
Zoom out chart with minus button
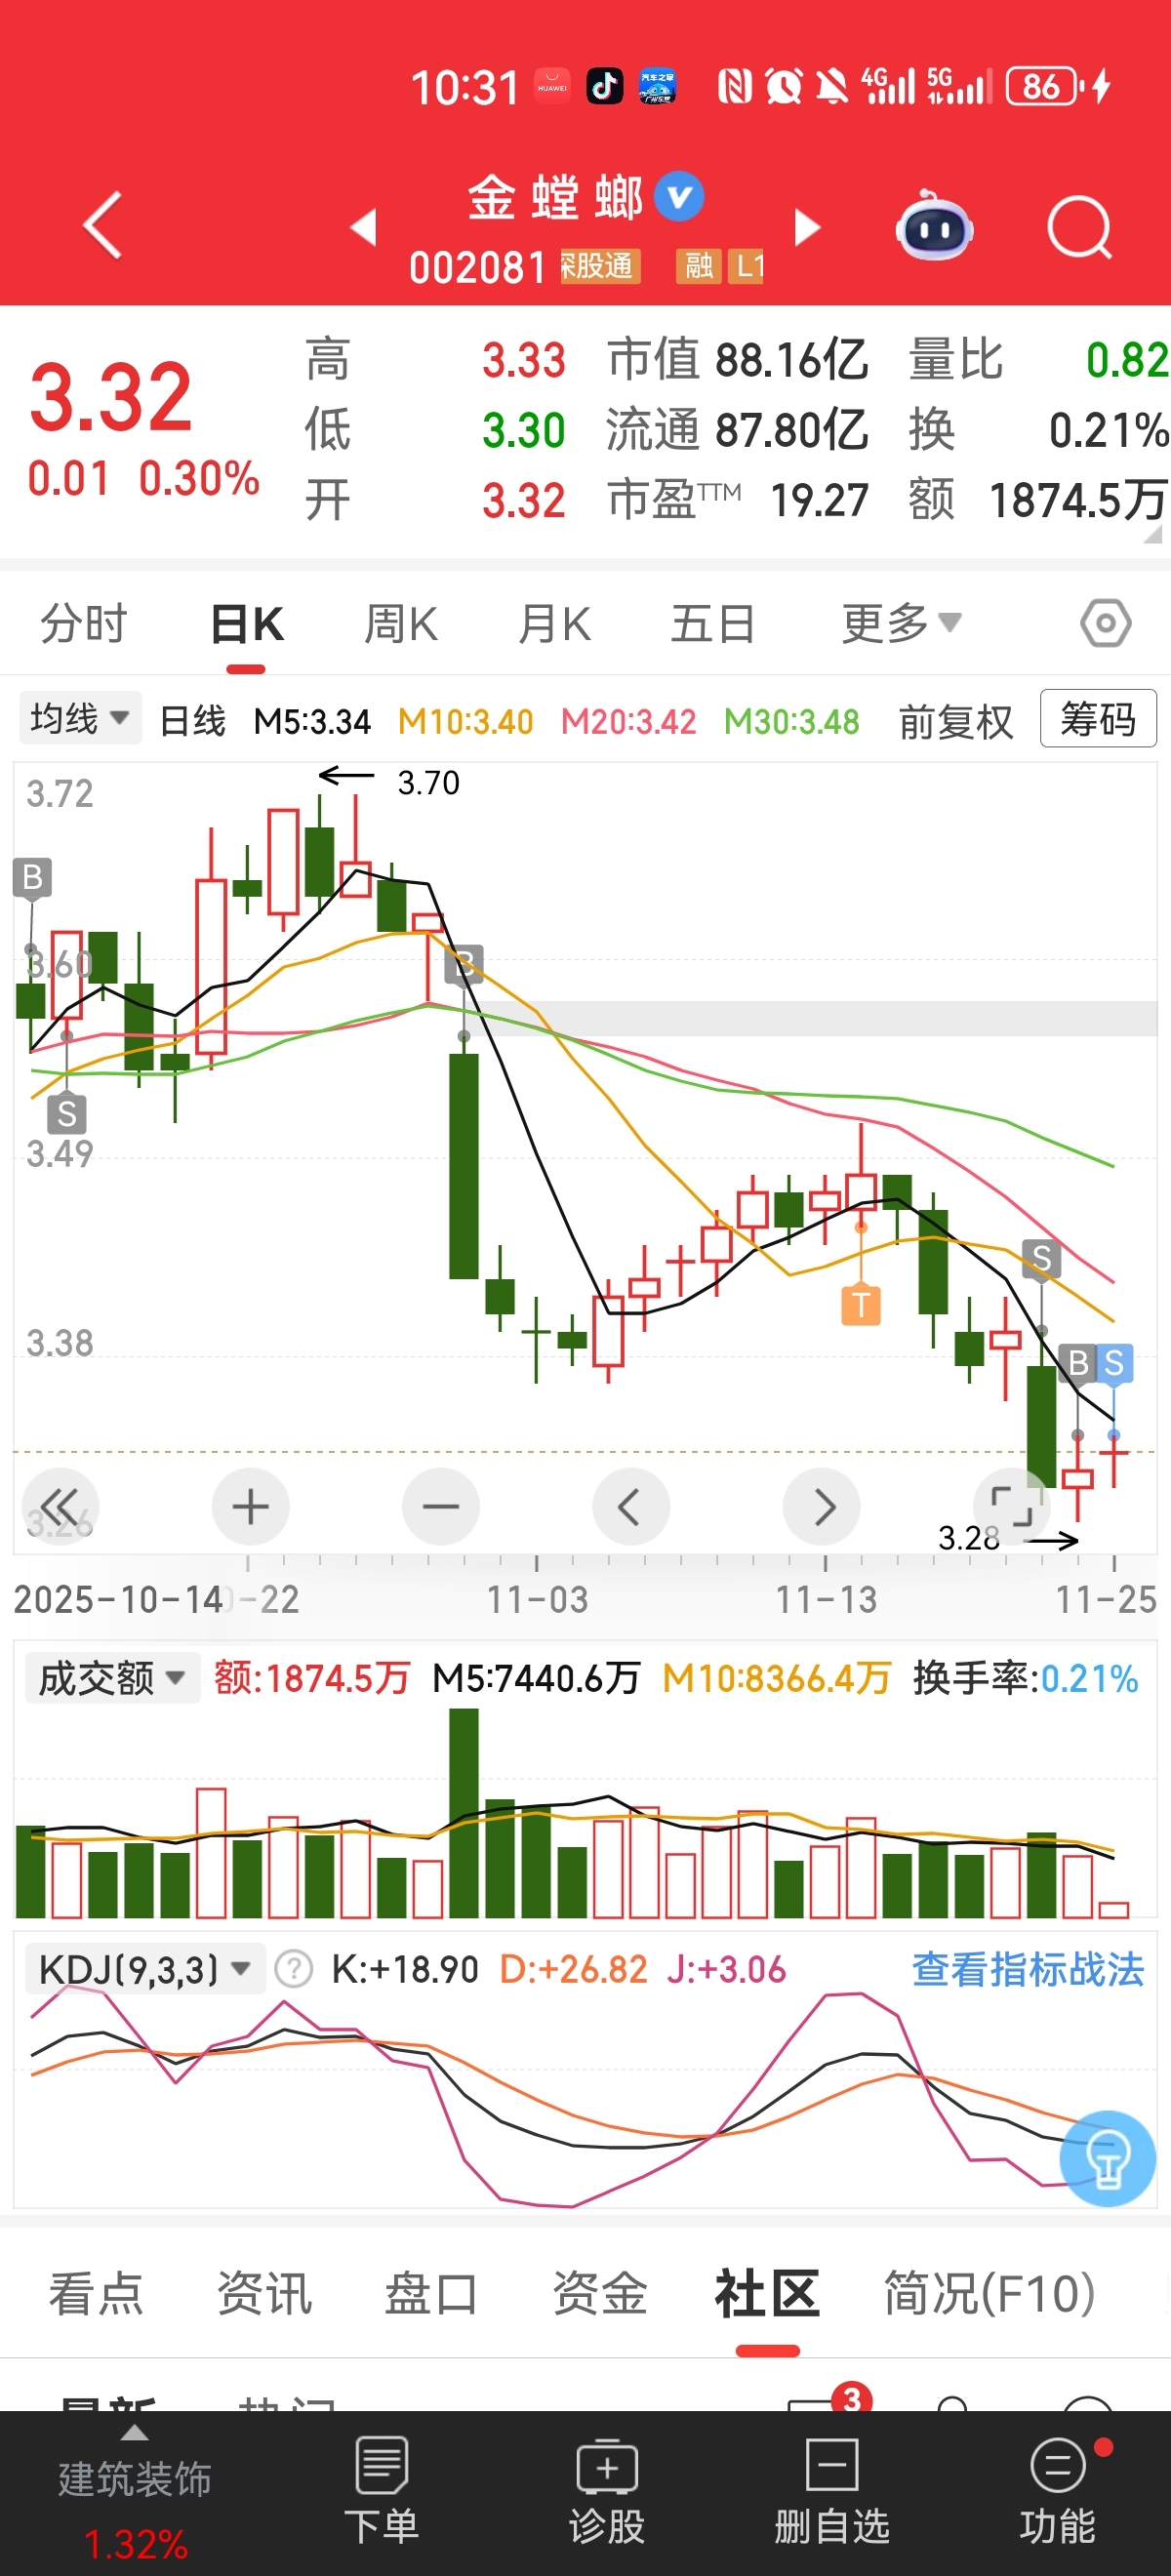coord(441,1506)
